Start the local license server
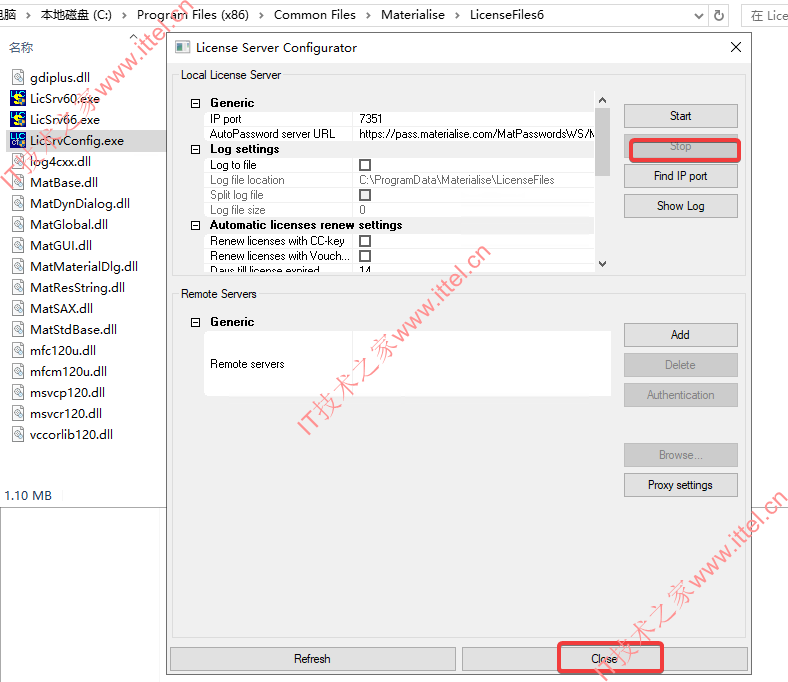Viewport: 788px width, 682px height. click(680, 116)
